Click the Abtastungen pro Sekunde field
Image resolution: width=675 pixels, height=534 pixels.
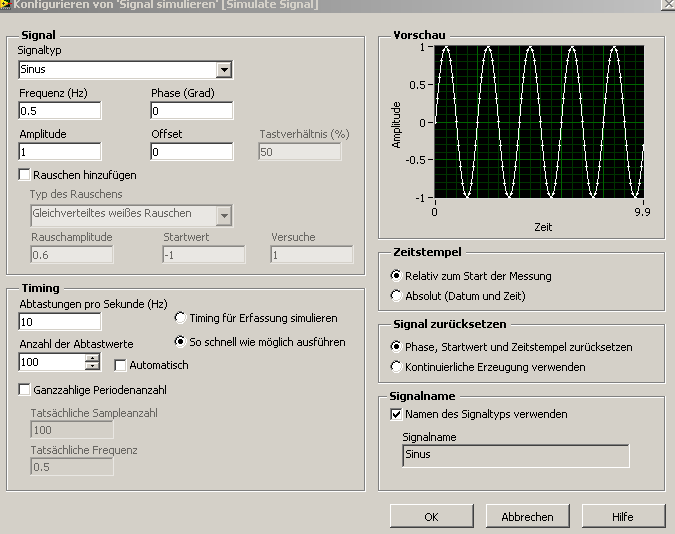60,321
